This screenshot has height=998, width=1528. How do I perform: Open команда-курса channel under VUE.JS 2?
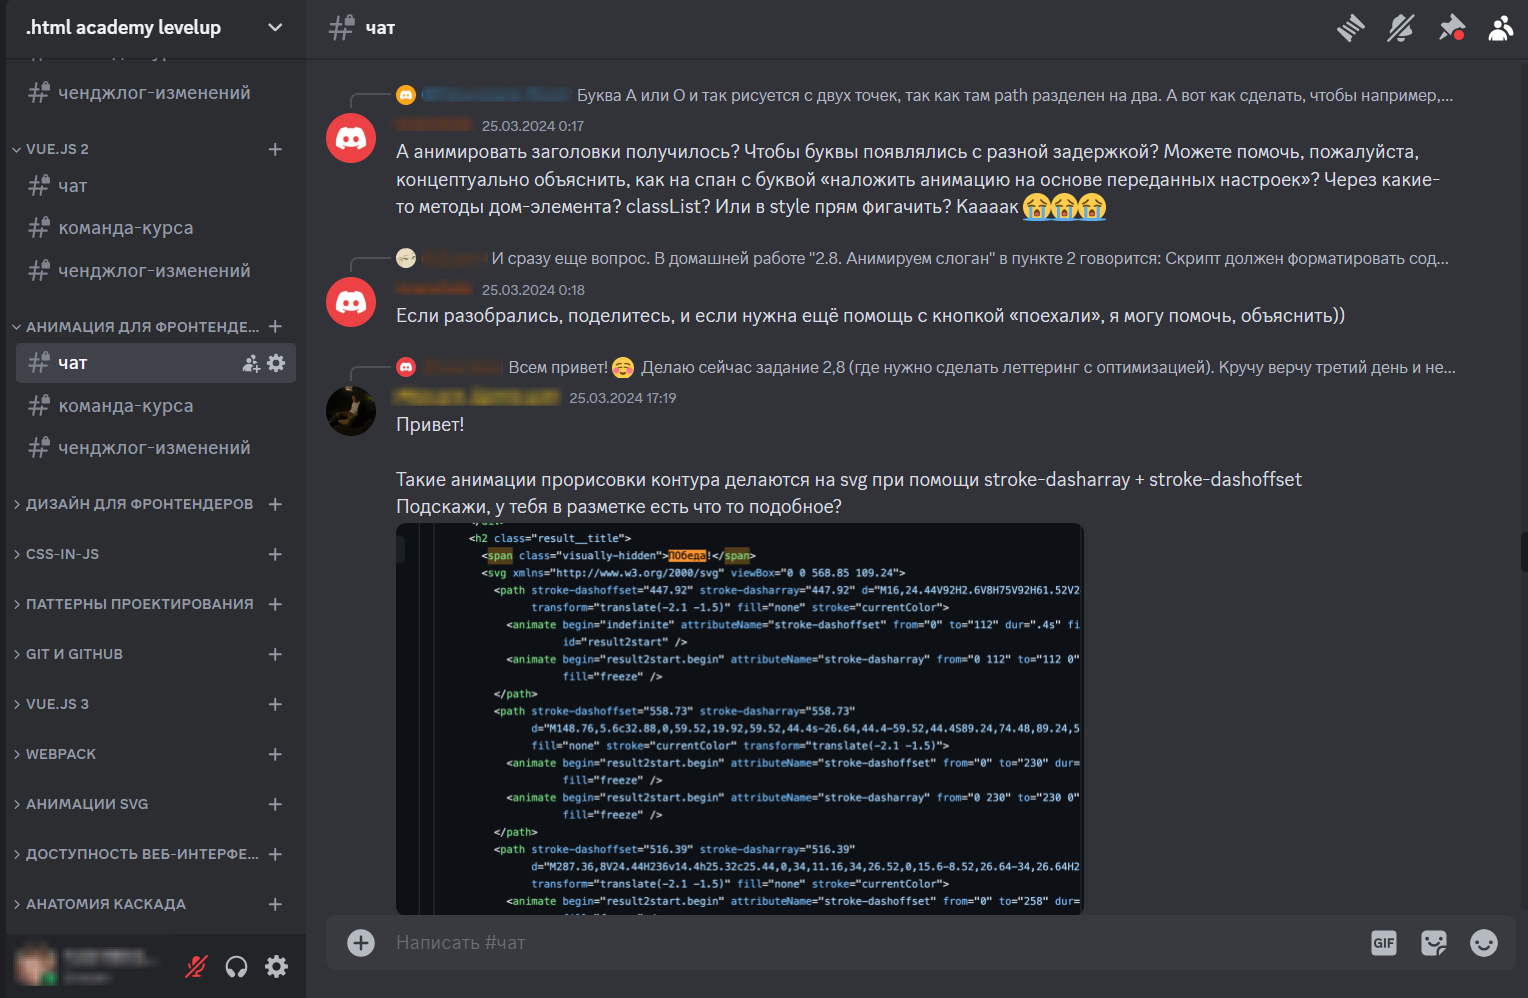tap(156, 228)
